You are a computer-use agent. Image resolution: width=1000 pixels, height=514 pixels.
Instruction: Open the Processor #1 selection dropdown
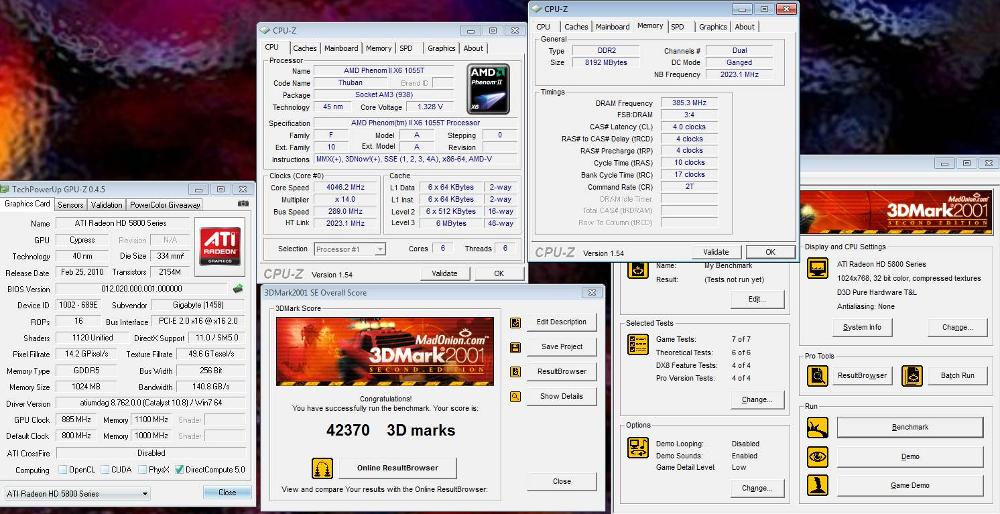pos(350,249)
